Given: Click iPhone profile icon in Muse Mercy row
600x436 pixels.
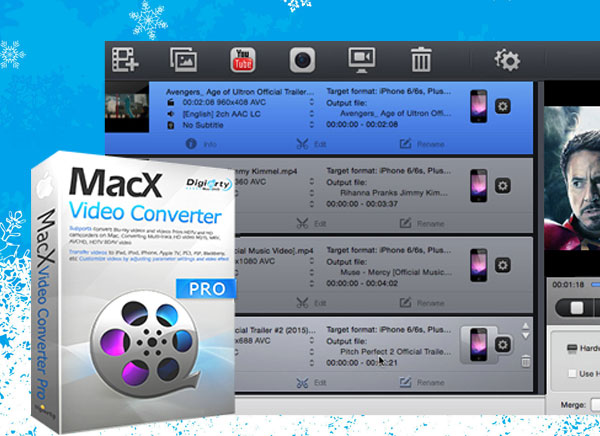Looking at the screenshot, I should (479, 265).
